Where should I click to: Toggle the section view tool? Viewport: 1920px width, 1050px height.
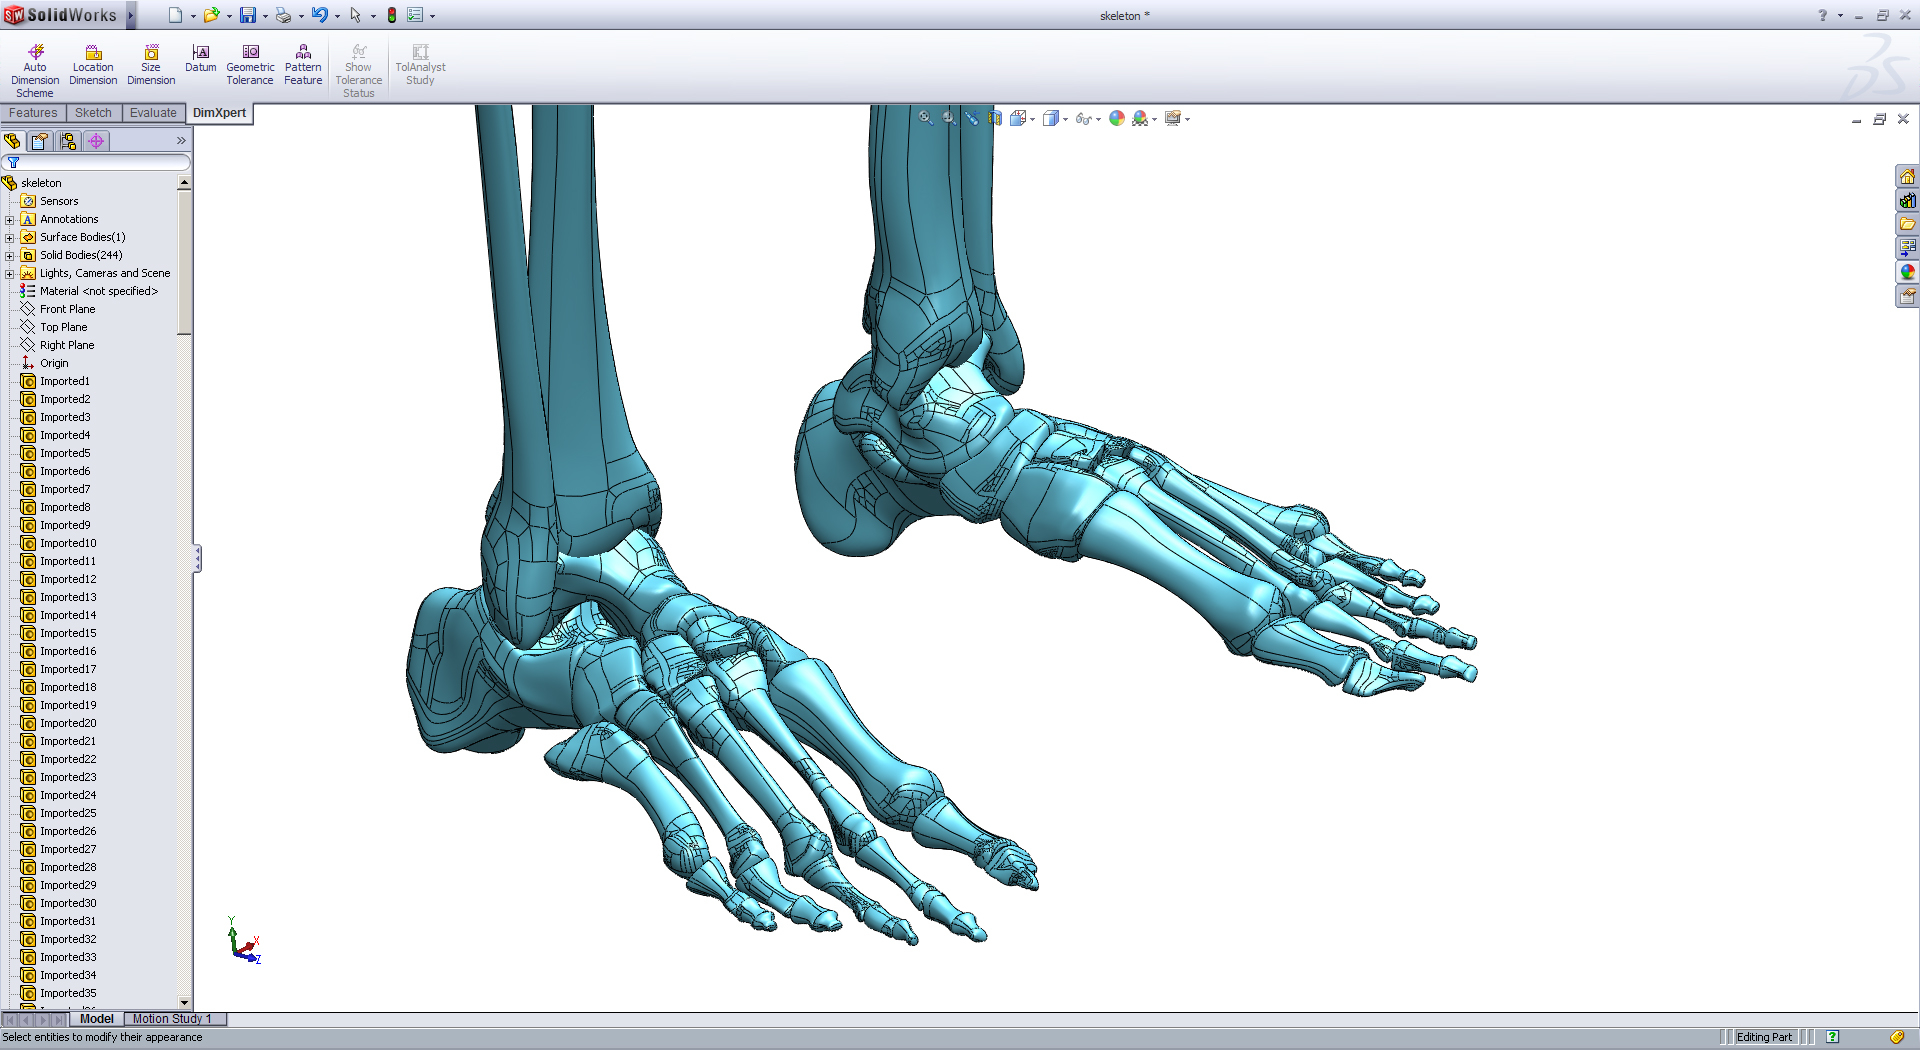(x=995, y=118)
